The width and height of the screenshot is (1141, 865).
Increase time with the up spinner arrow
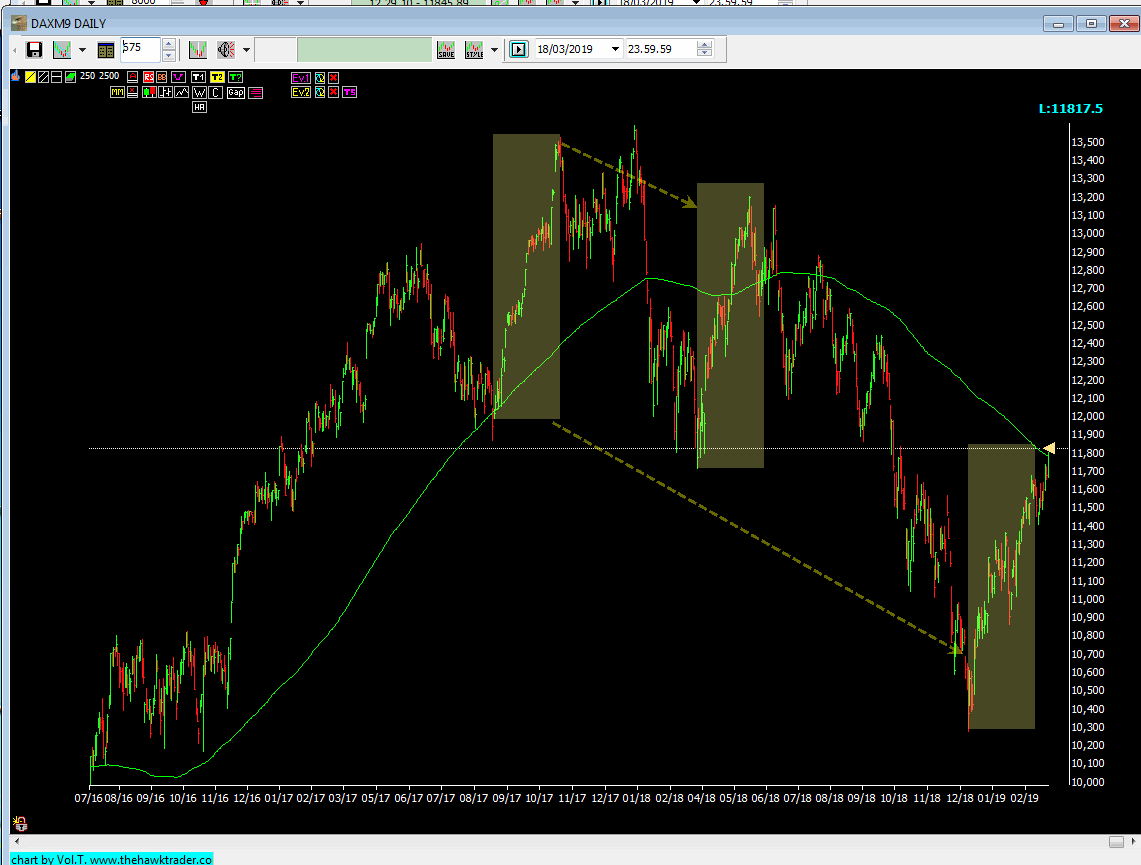tap(704, 44)
